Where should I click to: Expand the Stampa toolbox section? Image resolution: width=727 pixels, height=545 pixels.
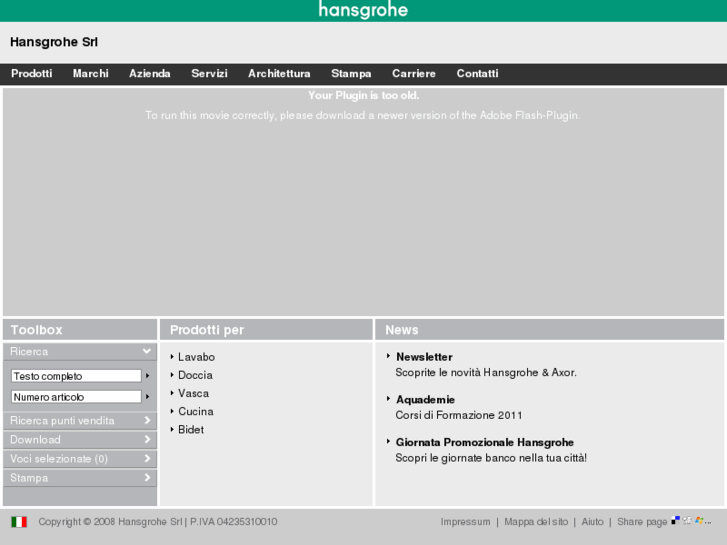pyautogui.click(x=80, y=478)
